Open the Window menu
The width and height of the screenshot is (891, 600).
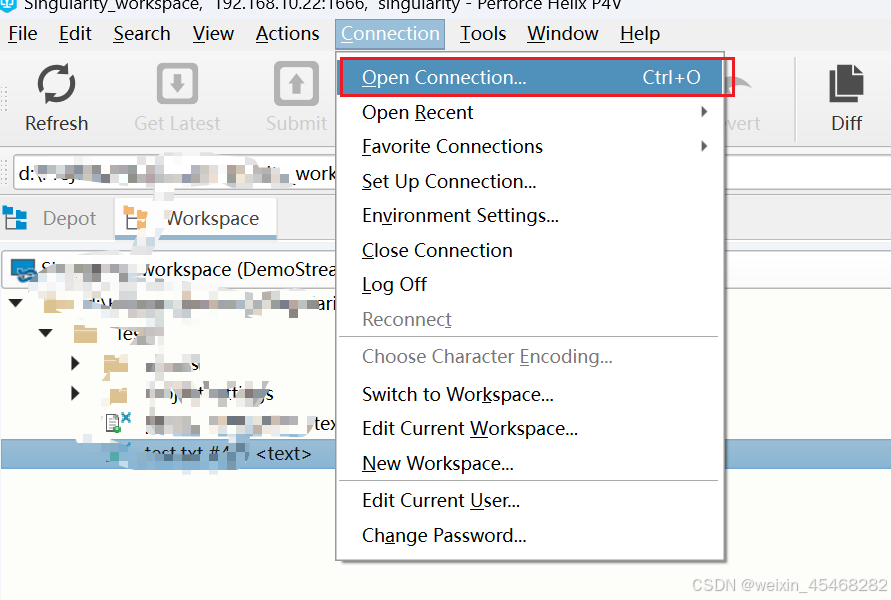pos(563,34)
